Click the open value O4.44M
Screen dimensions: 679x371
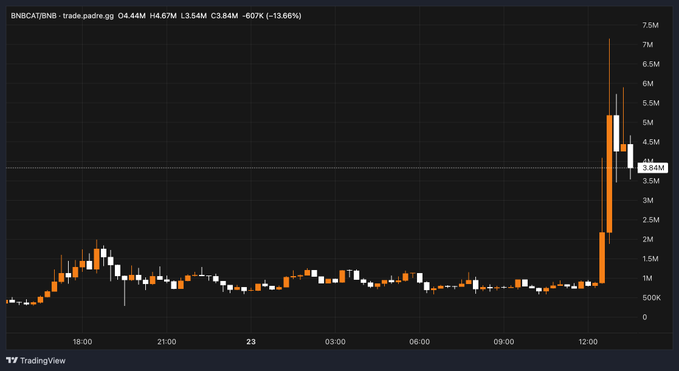[x=132, y=16]
